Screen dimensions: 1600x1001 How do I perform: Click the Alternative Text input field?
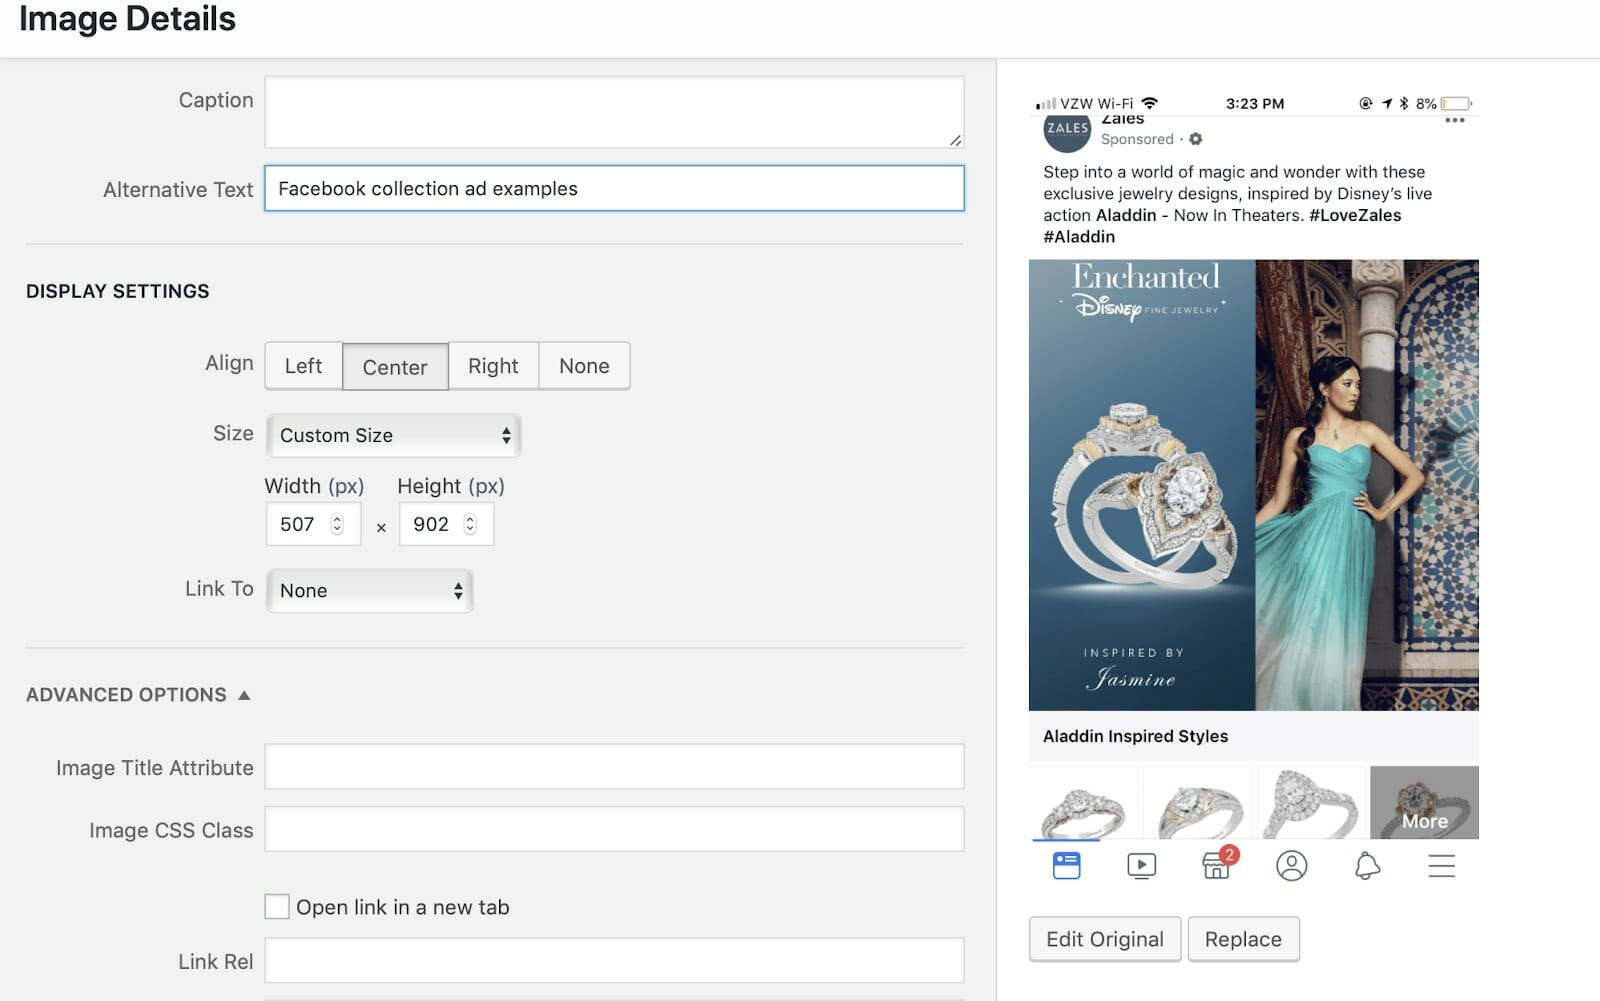coord(614,188)
